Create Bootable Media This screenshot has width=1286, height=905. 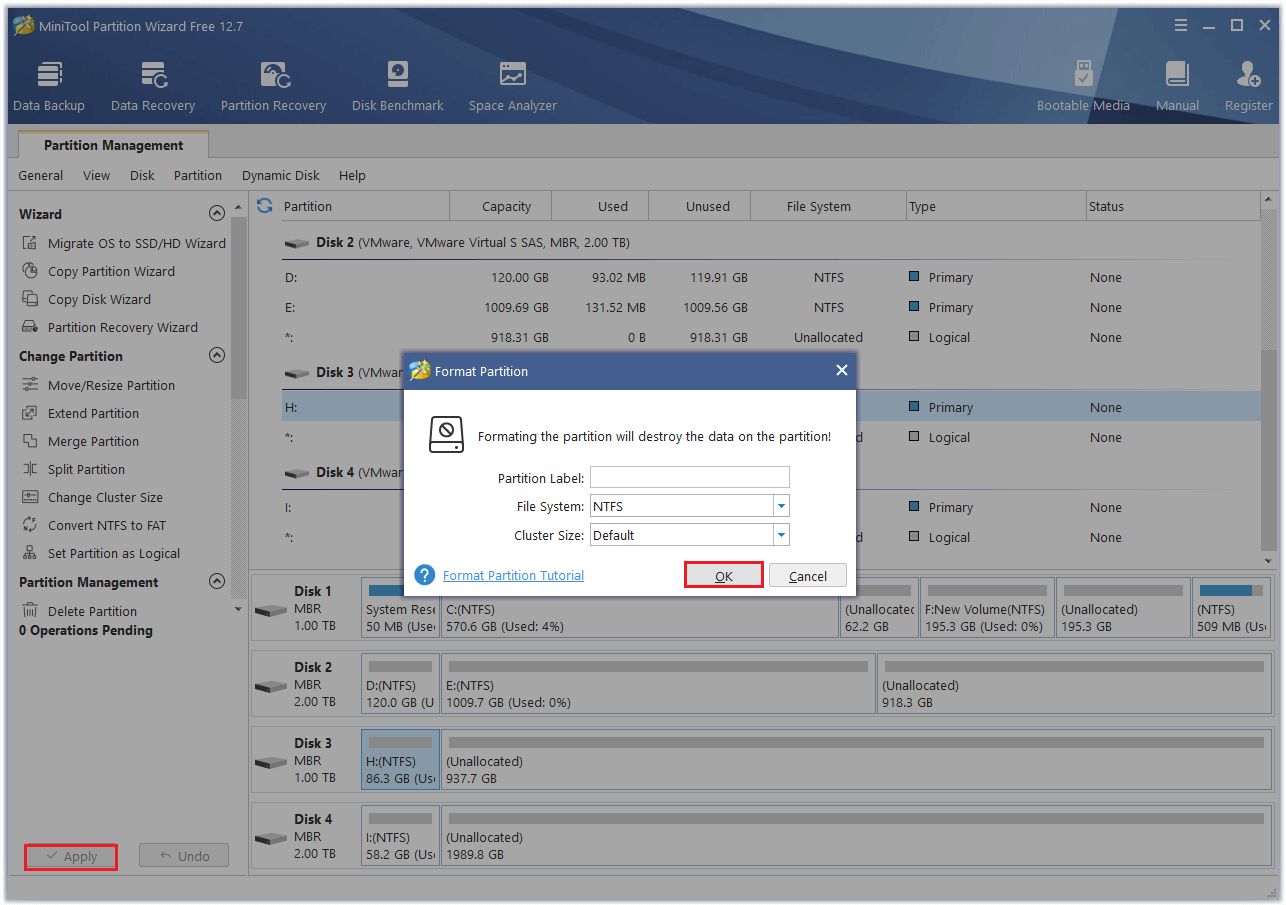point(1083,86)
